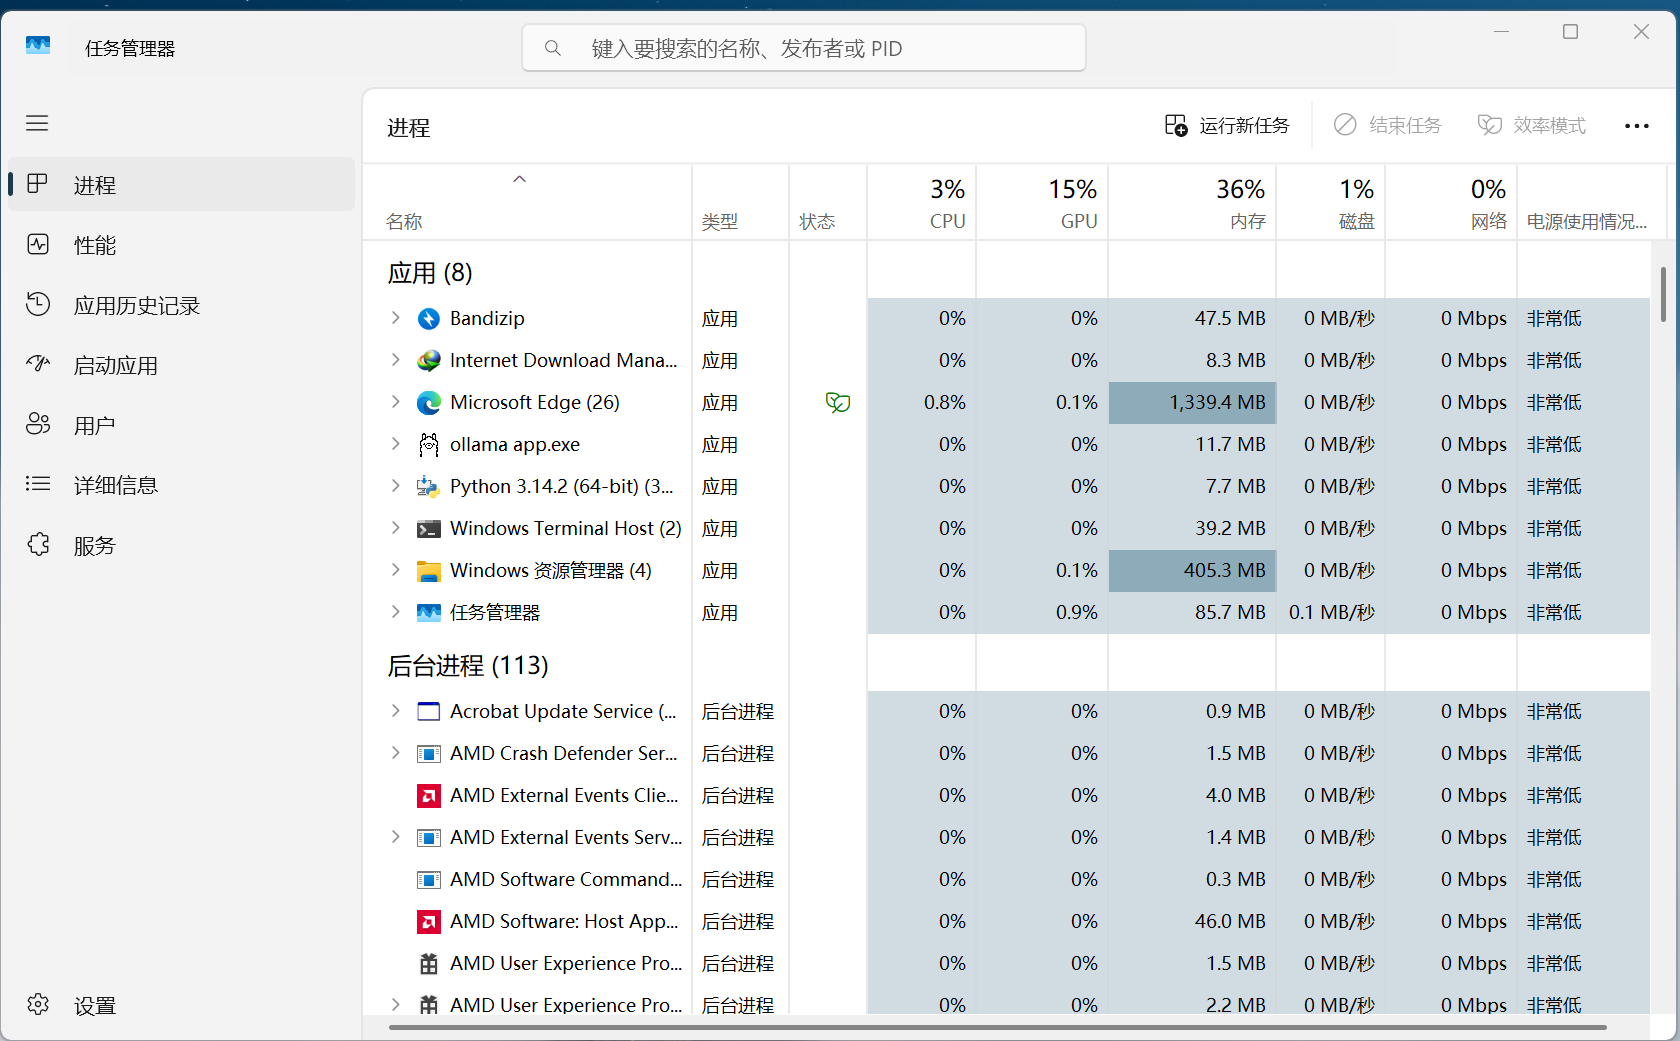Sort by the 磁盘 column header
The width and height of the screenshot is (1680, 1041).
tap(1331, 203)
